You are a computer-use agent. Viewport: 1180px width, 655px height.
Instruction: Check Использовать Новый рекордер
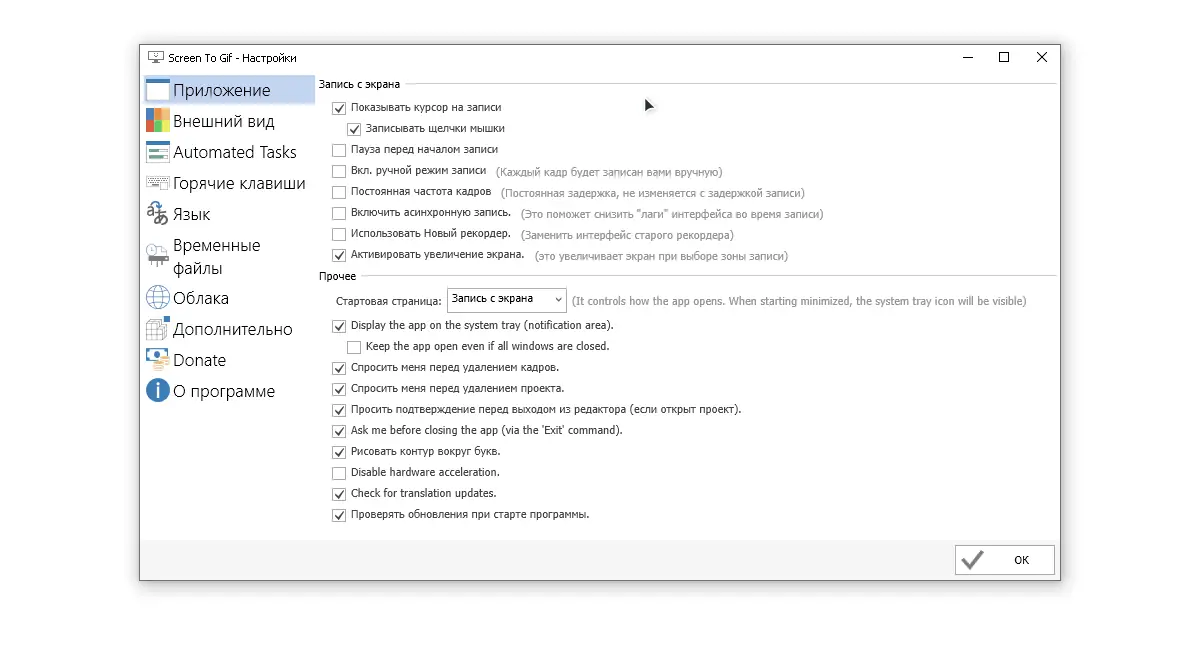339,235
